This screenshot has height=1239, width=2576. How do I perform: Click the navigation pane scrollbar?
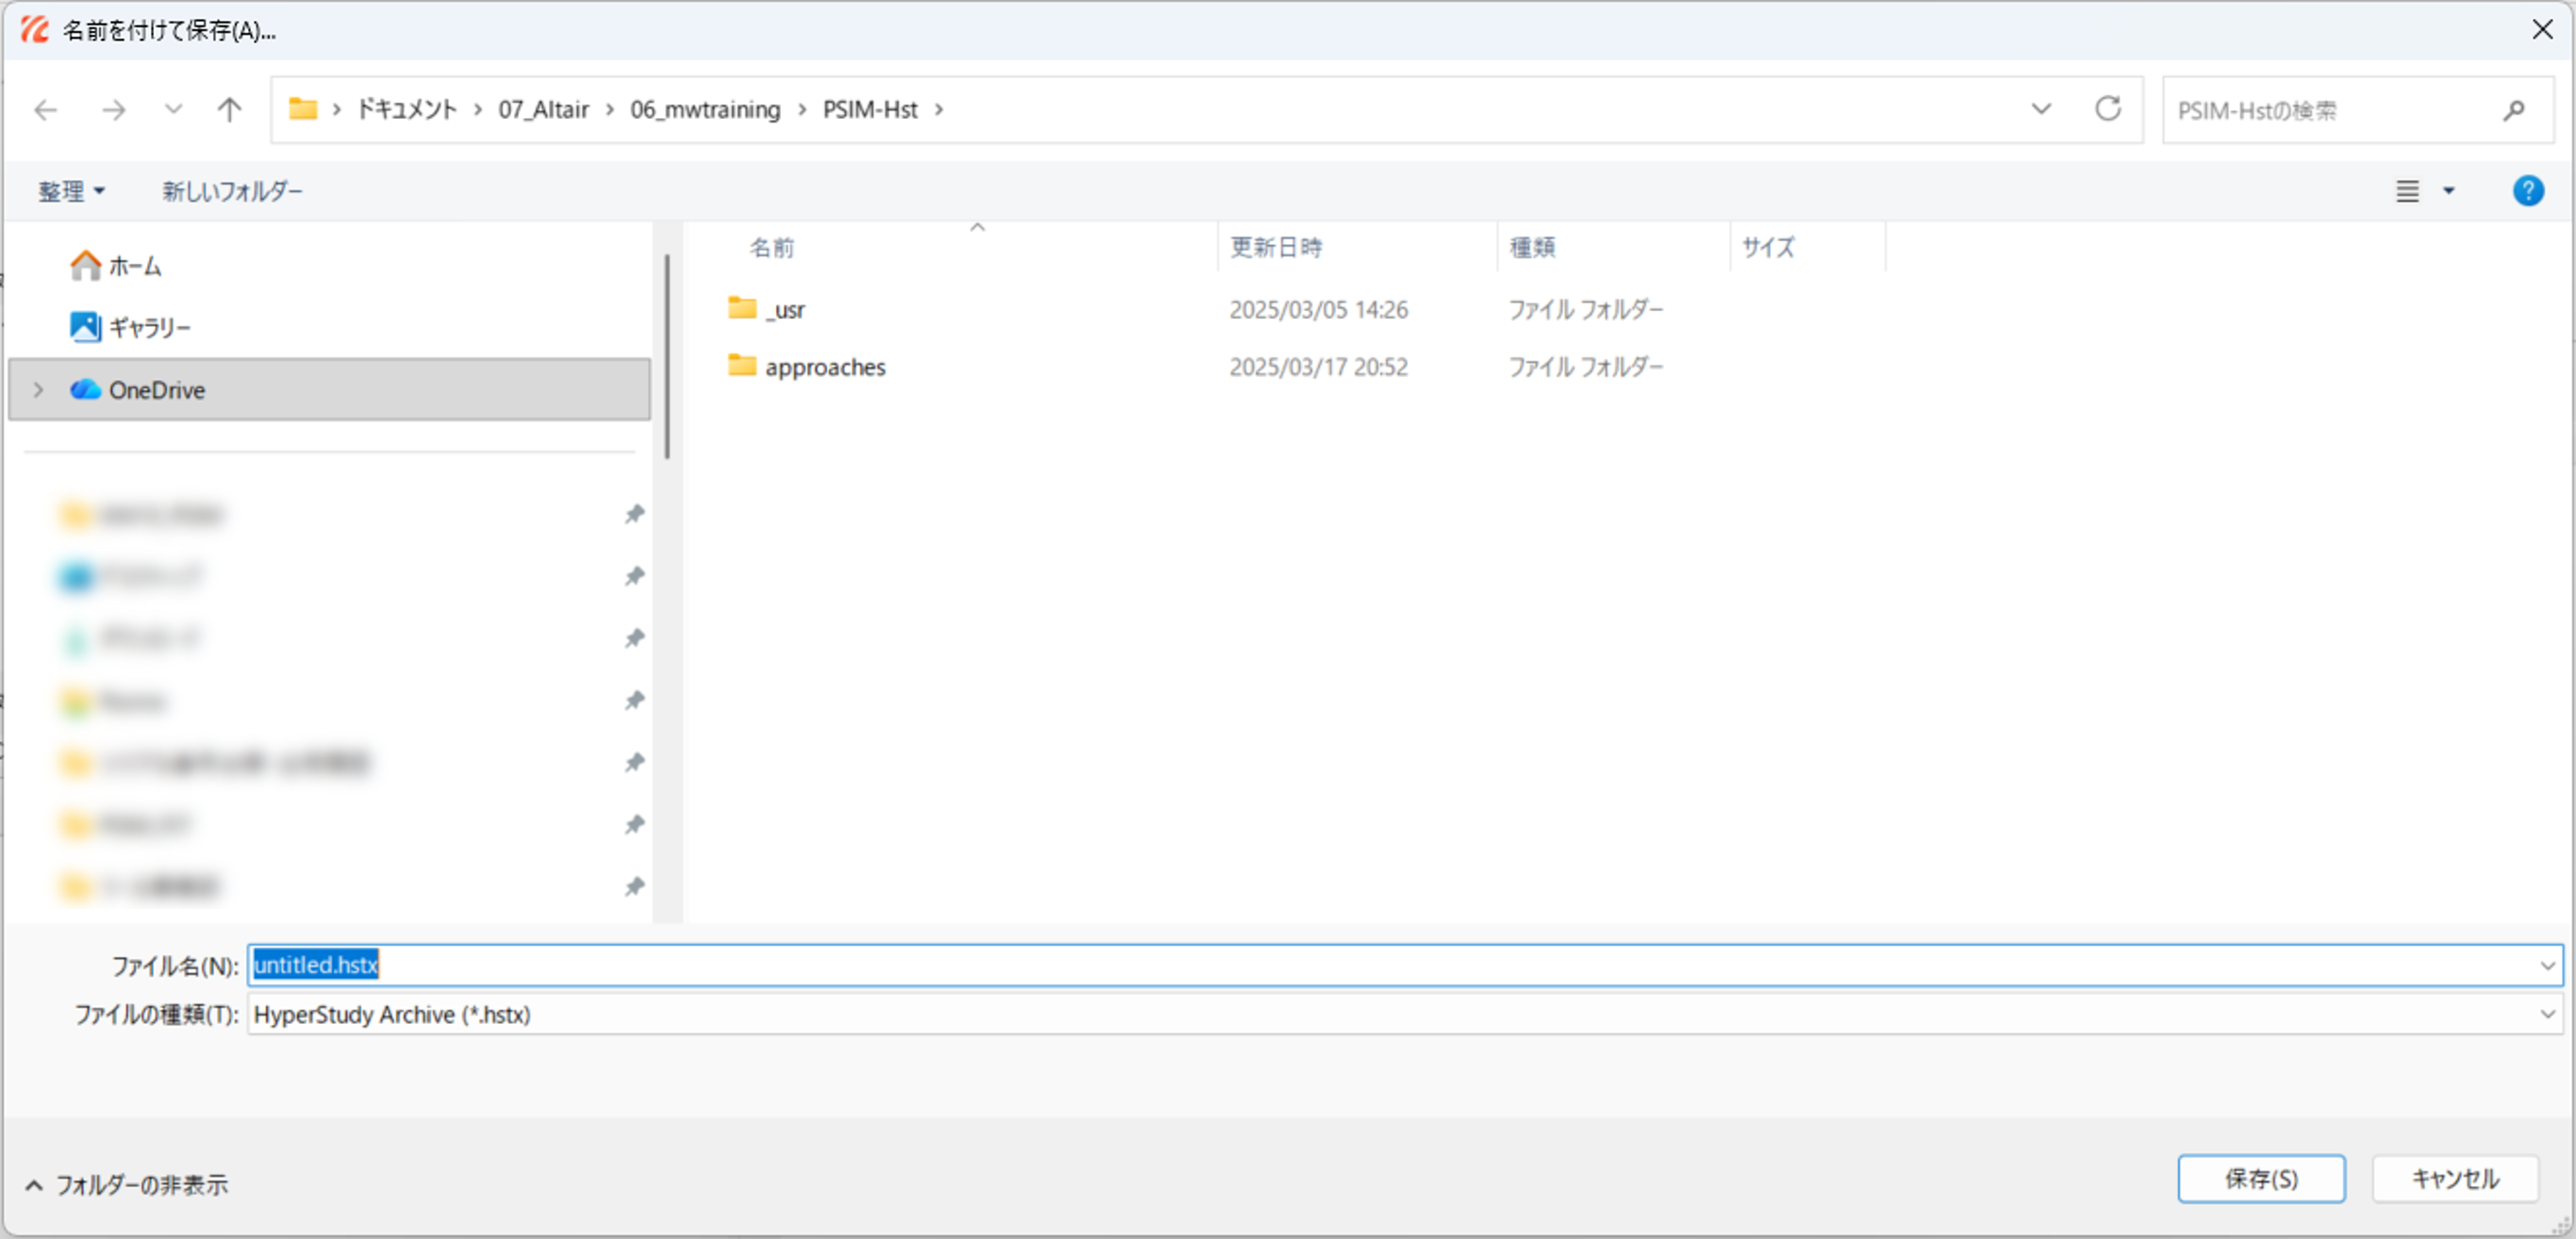(667, 357)
